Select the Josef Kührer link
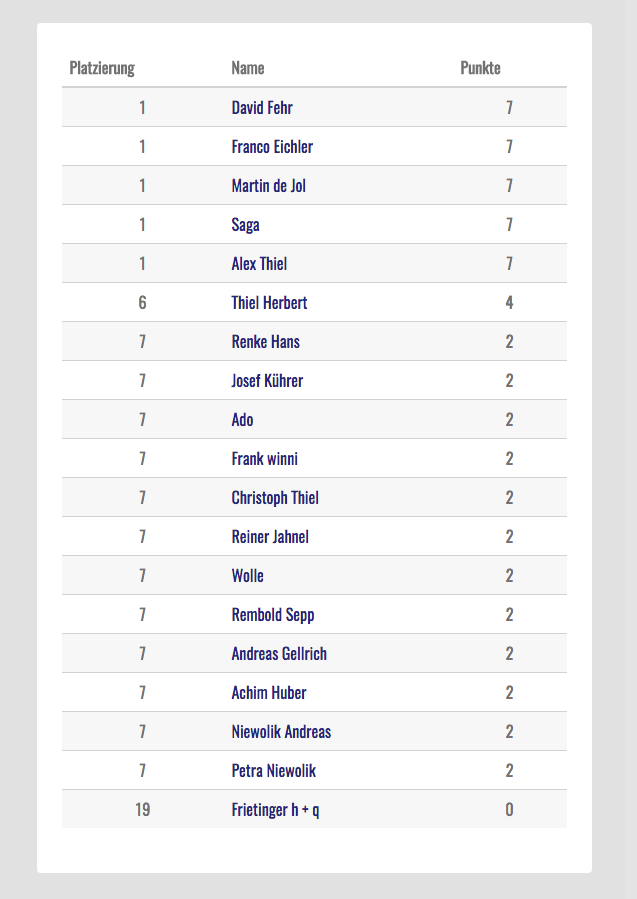 coord(267,381)
